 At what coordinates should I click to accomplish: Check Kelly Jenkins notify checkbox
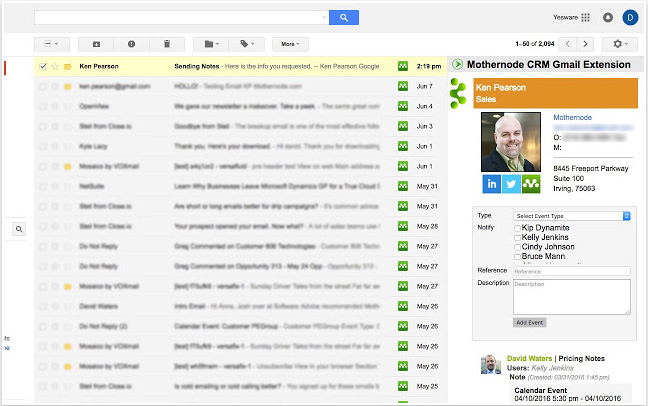(x=517, y=238)
